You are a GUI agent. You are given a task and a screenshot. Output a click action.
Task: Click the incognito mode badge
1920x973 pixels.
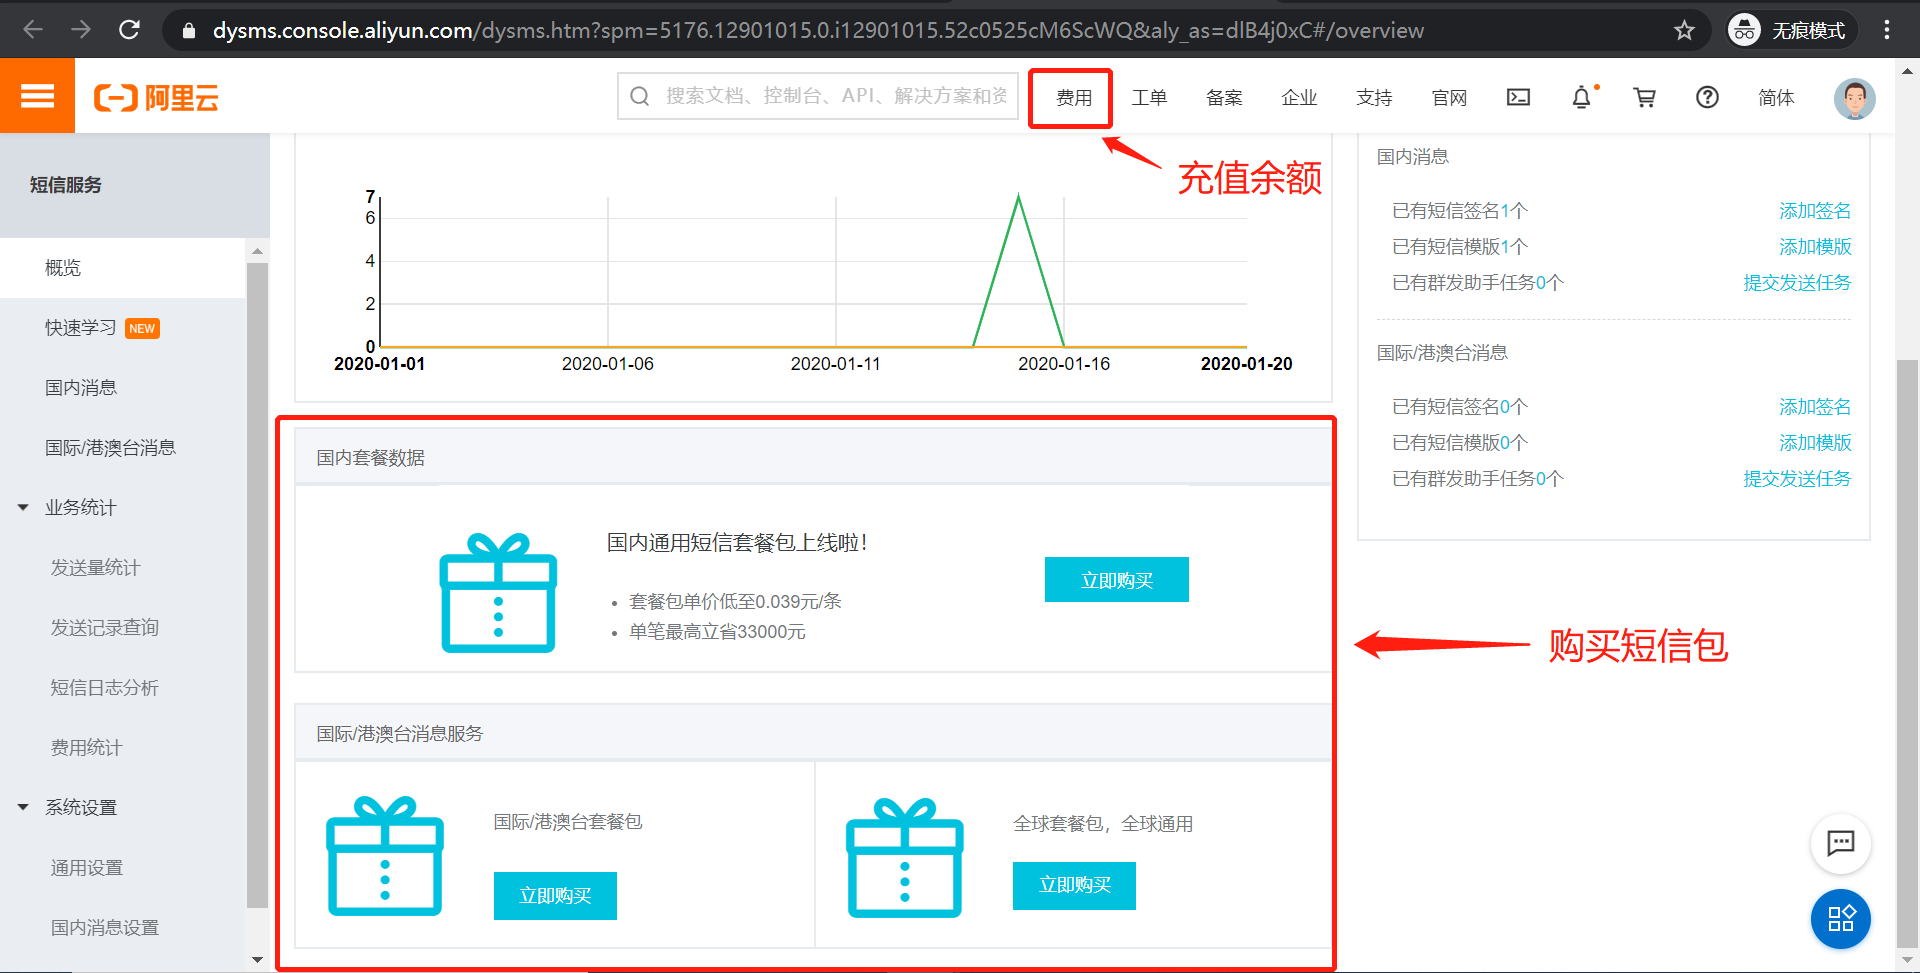click(1790, 30)
